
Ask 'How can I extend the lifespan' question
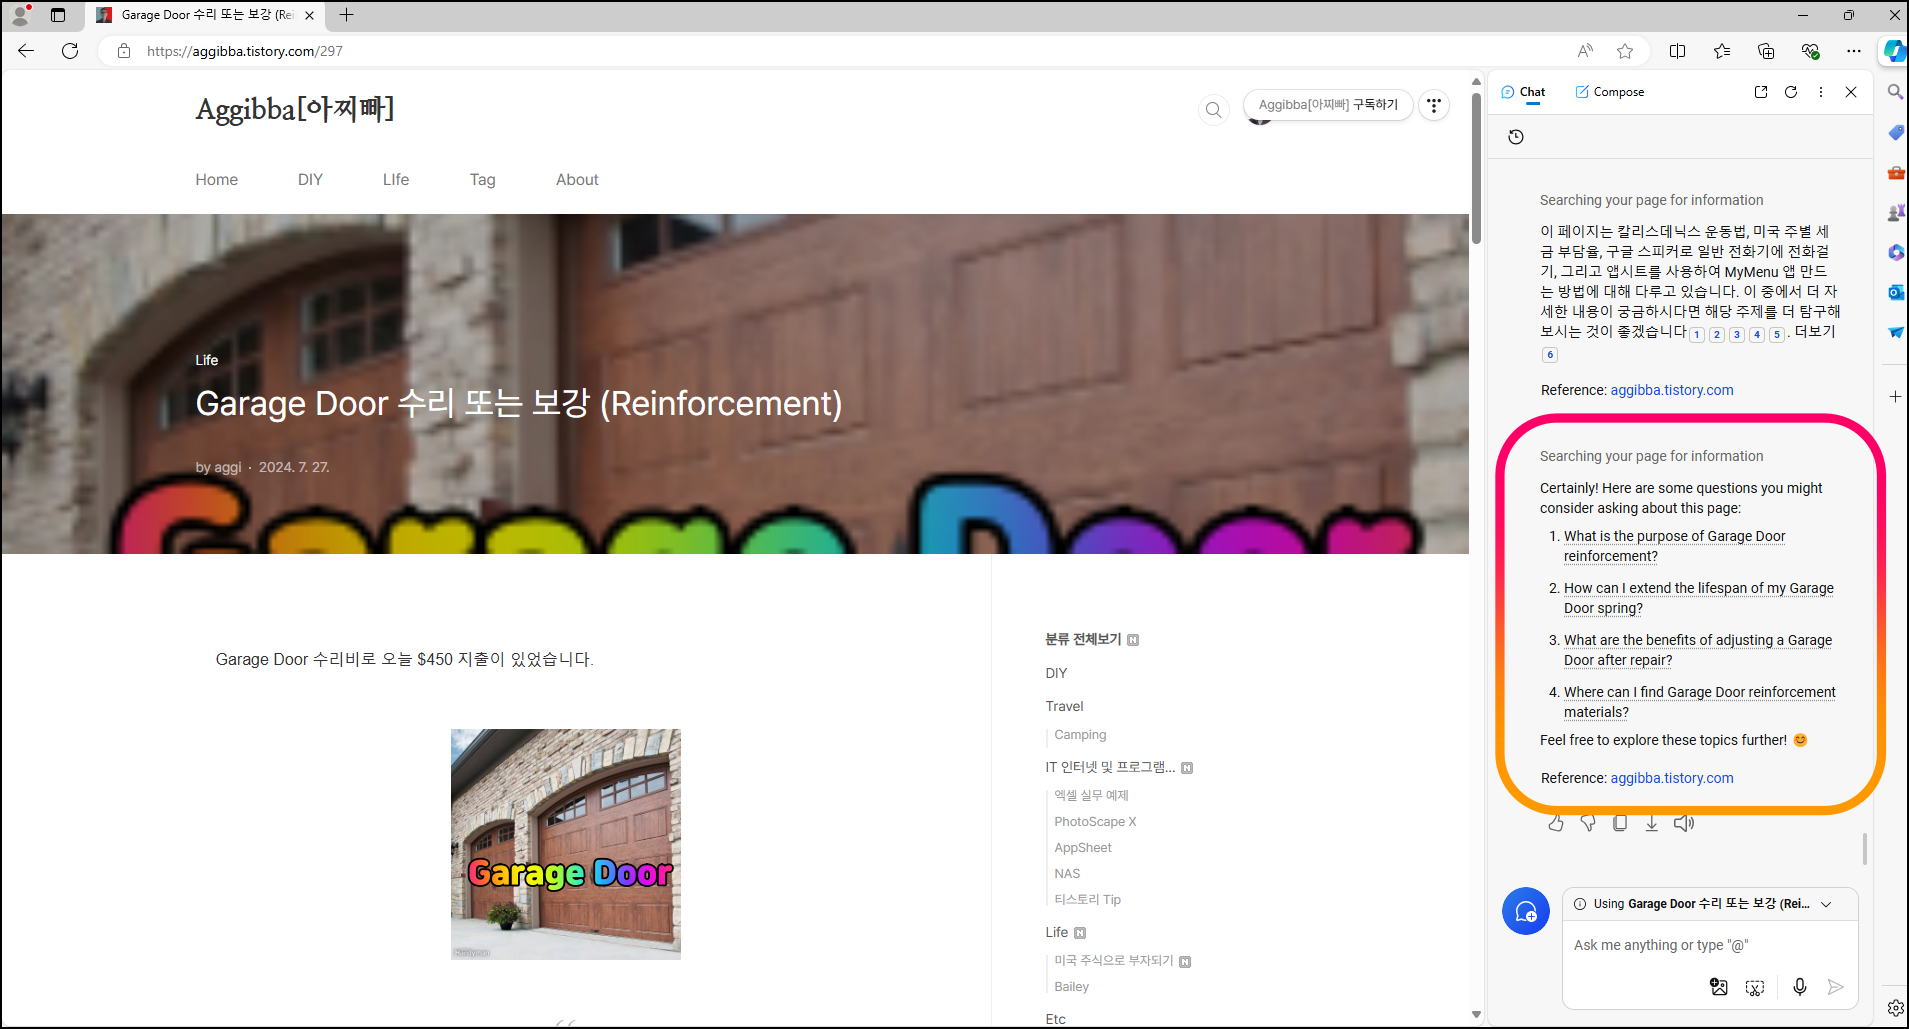click(x=1699, y=598)
